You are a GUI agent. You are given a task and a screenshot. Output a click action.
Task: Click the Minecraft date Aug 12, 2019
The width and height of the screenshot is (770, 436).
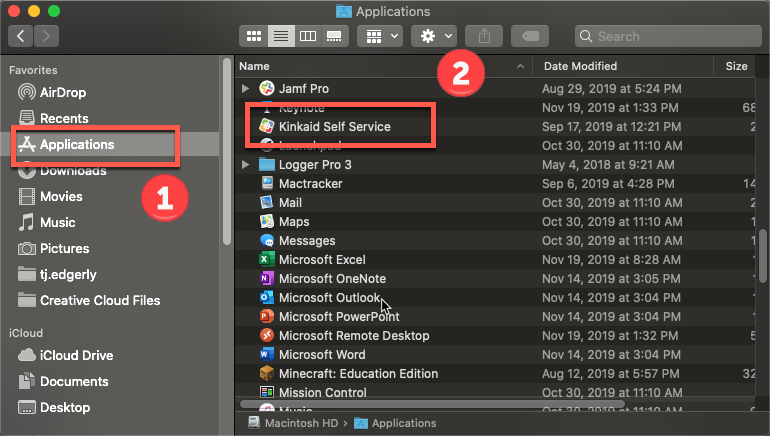click(x=611, y=374)
